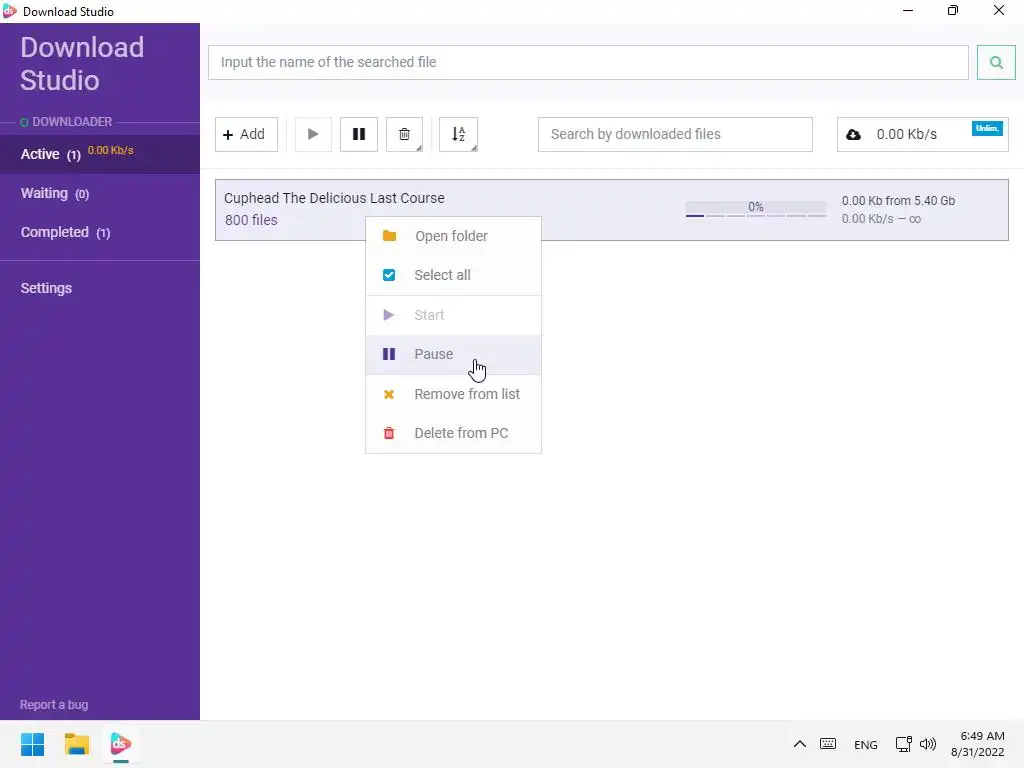1024x768 pixels.
Task: Click the title bar Download Studio icon
Action: [x=10, y=11]
